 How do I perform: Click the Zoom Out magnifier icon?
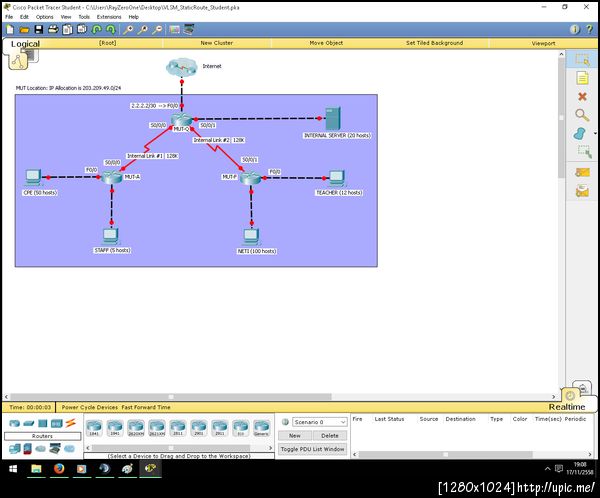[157, 29]
